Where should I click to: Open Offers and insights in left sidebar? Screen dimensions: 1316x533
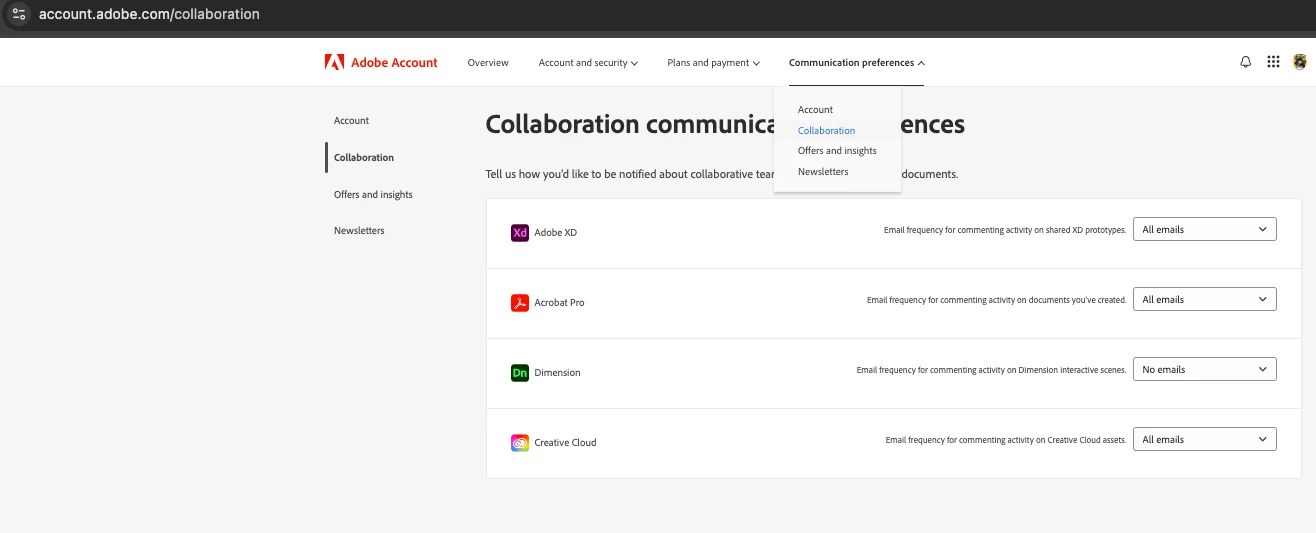pos(373,195)
